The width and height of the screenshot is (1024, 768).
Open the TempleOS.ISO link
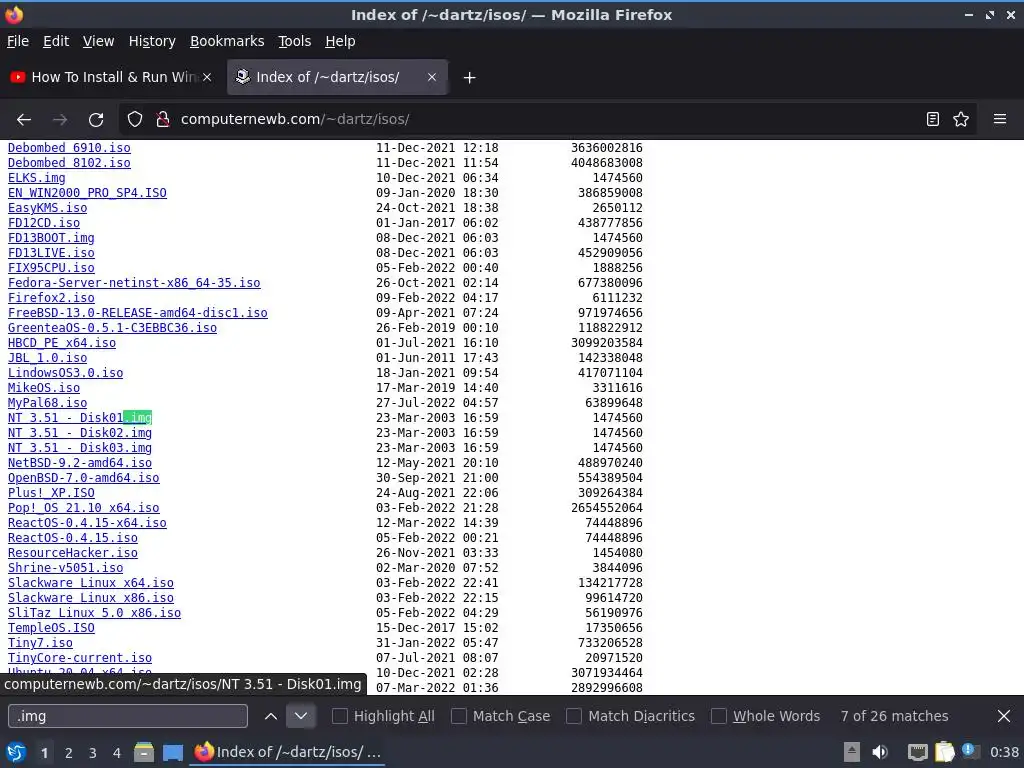51,629
